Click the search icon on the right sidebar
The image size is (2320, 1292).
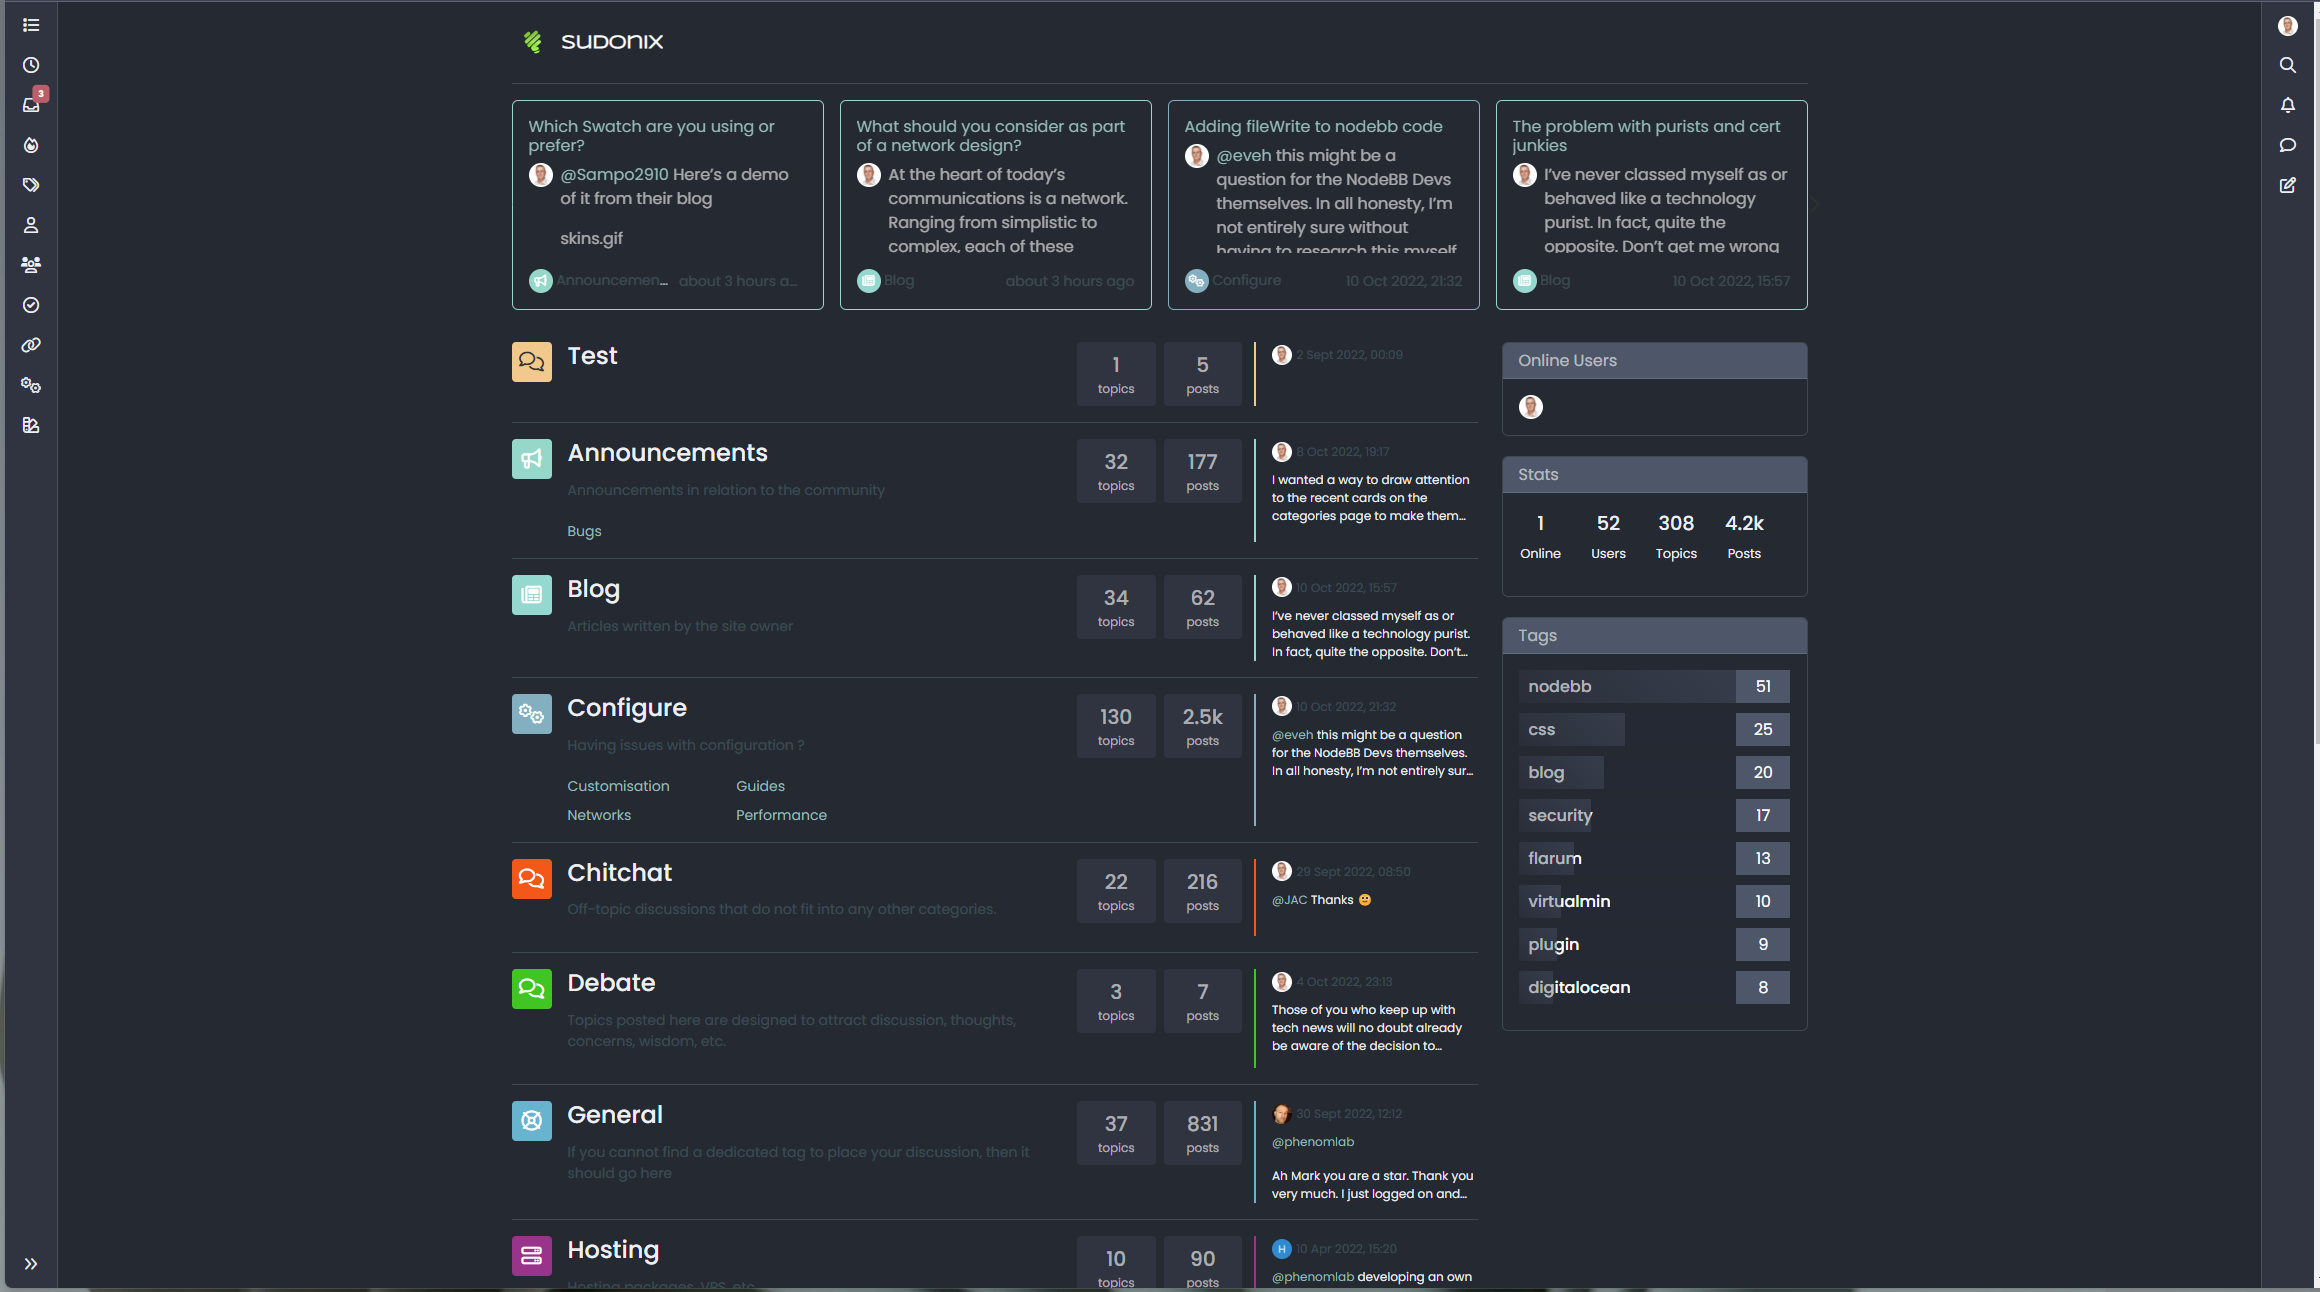tap(2288, 65)
